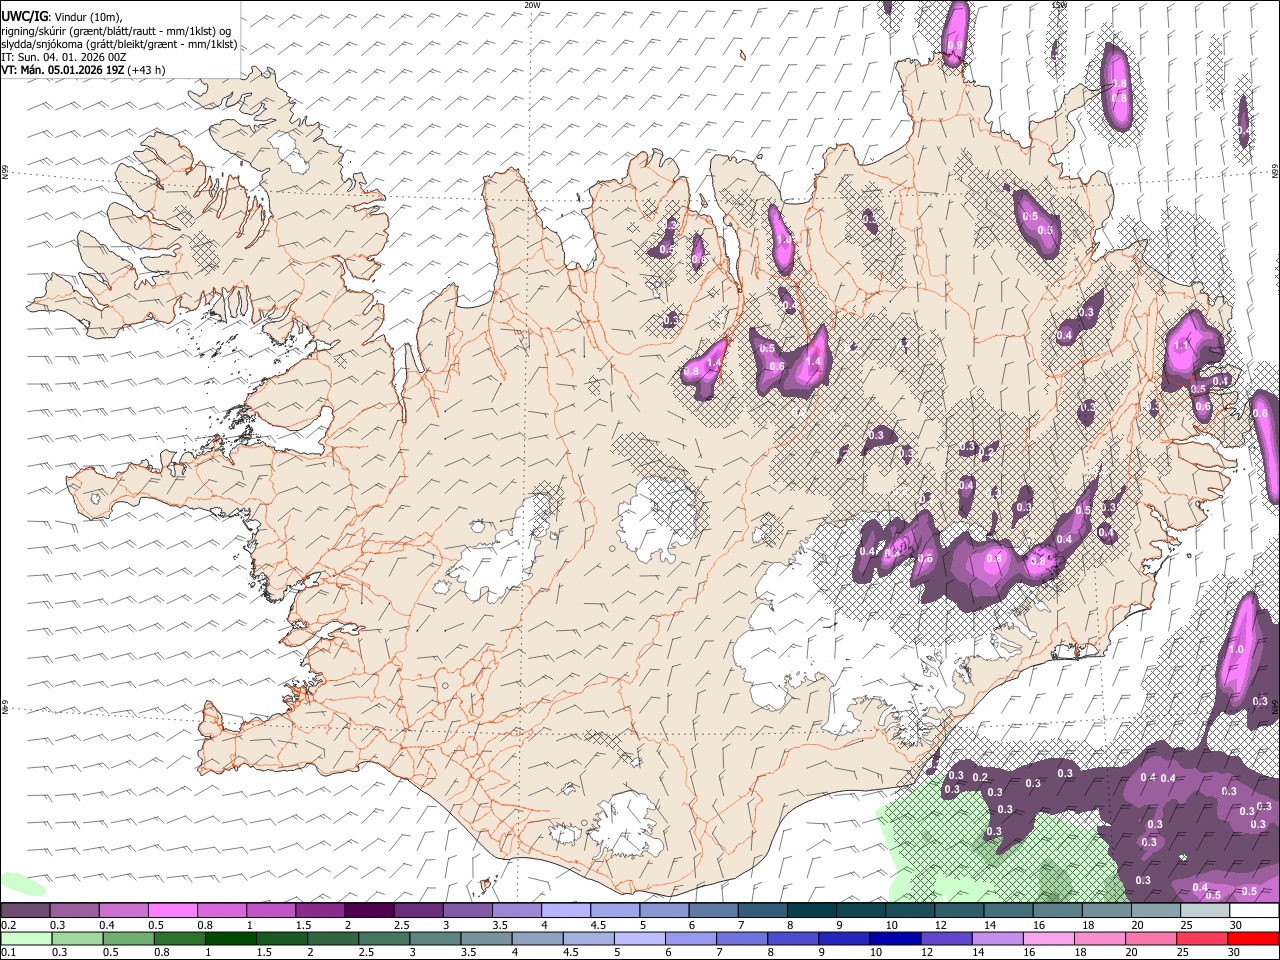The height and width of the screenshot is (960, 1280).
Task: Click the lavender swatch labeled 4 in upper legend row
Action: coord(565,911)
